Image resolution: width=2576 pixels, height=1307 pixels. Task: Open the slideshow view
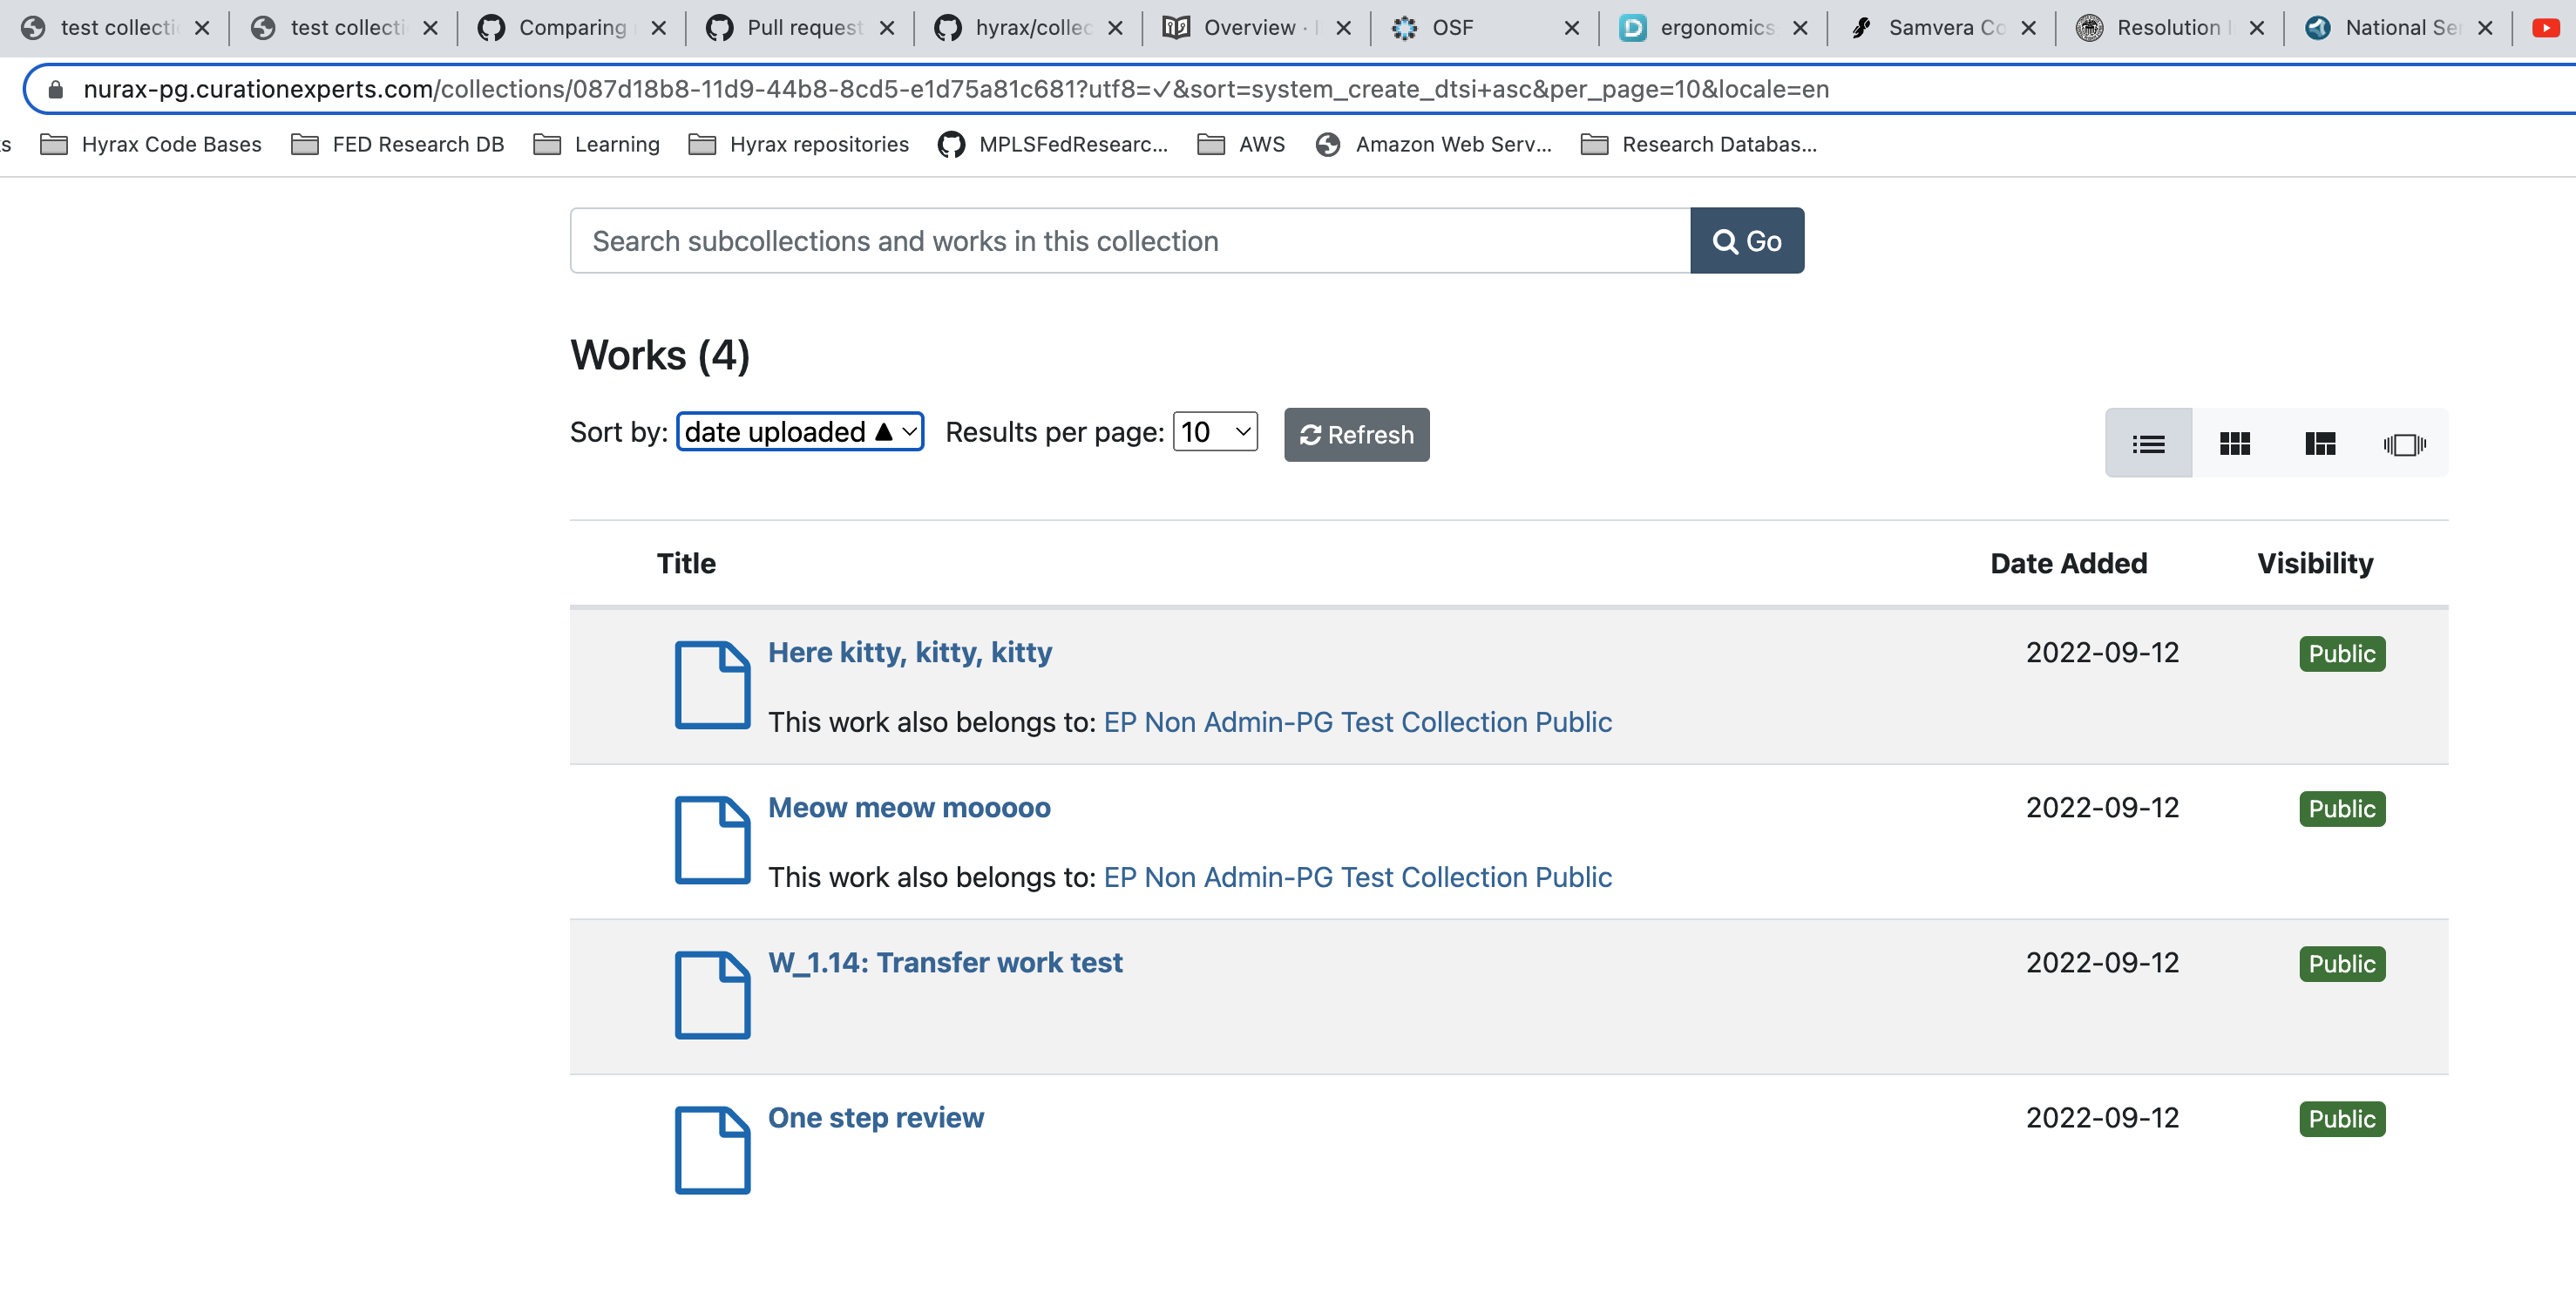pos(2406,443)
